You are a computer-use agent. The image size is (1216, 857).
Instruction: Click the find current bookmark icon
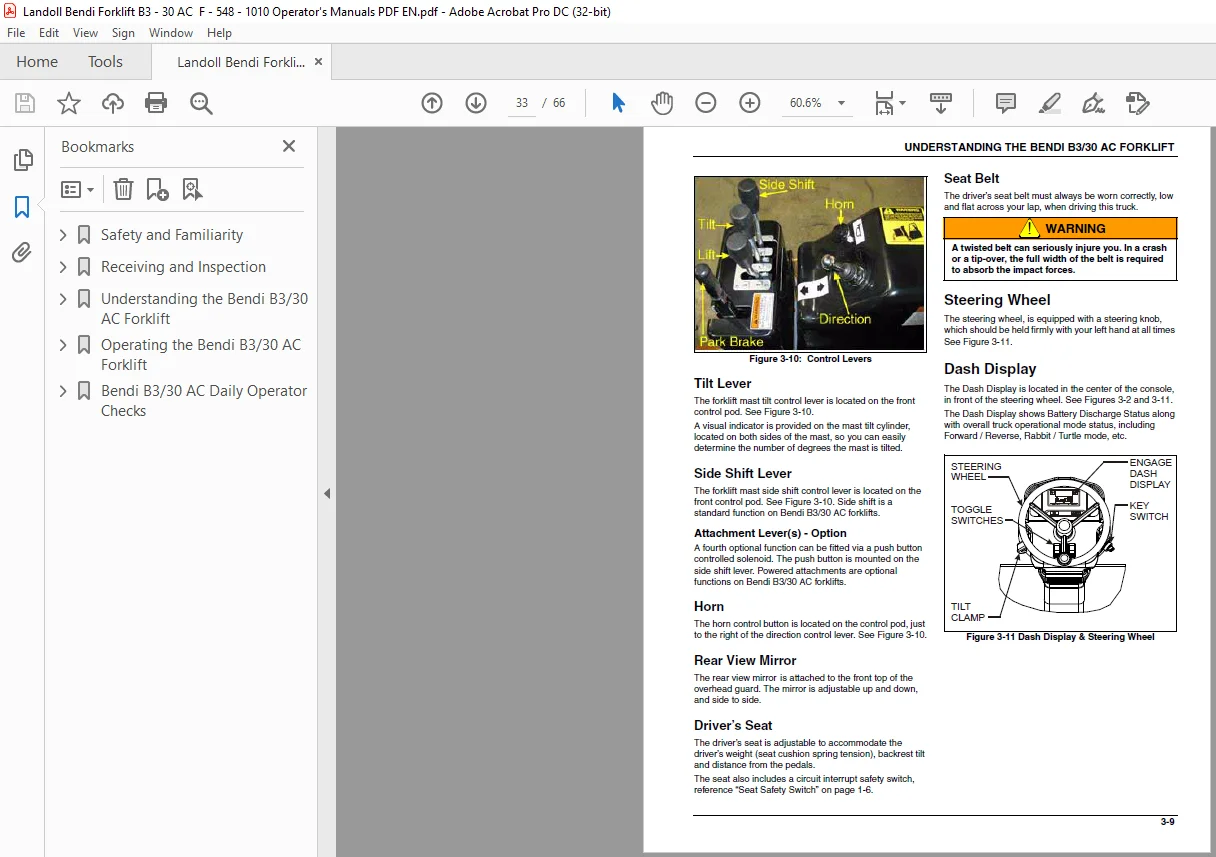192,189
